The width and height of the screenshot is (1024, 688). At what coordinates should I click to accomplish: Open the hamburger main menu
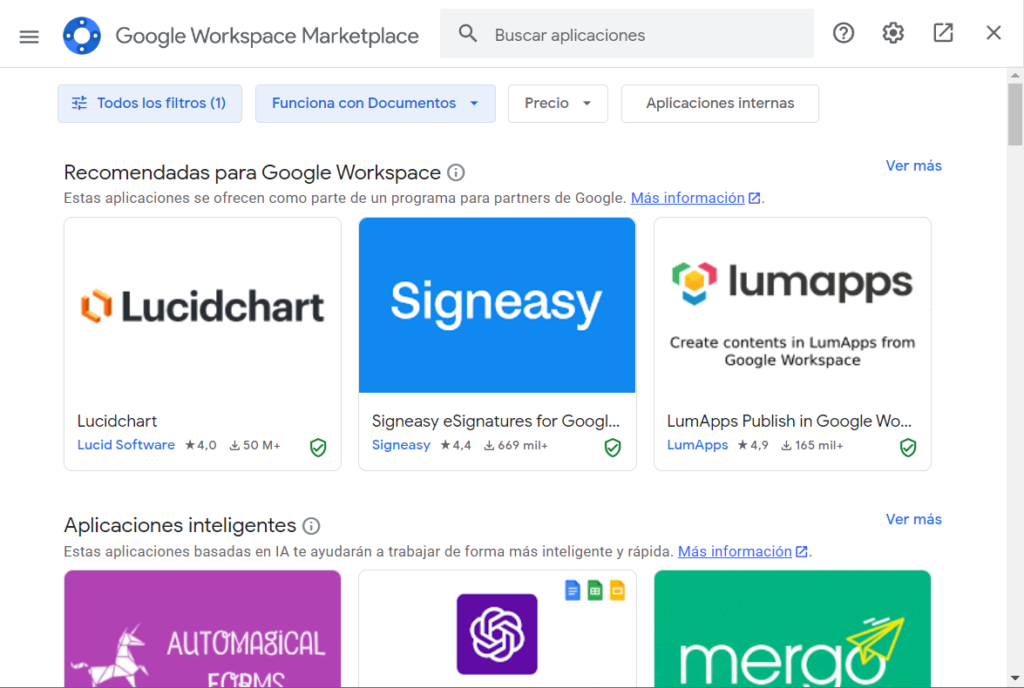[29, 35]
